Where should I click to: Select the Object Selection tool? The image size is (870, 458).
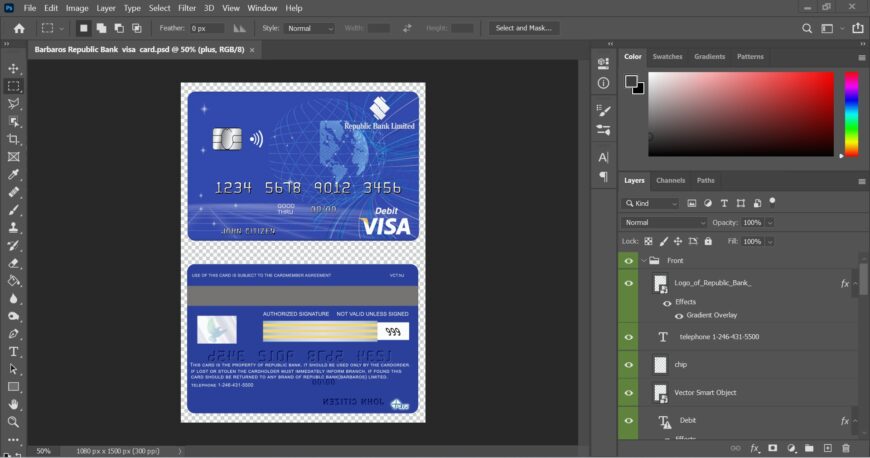click(13, 122)
